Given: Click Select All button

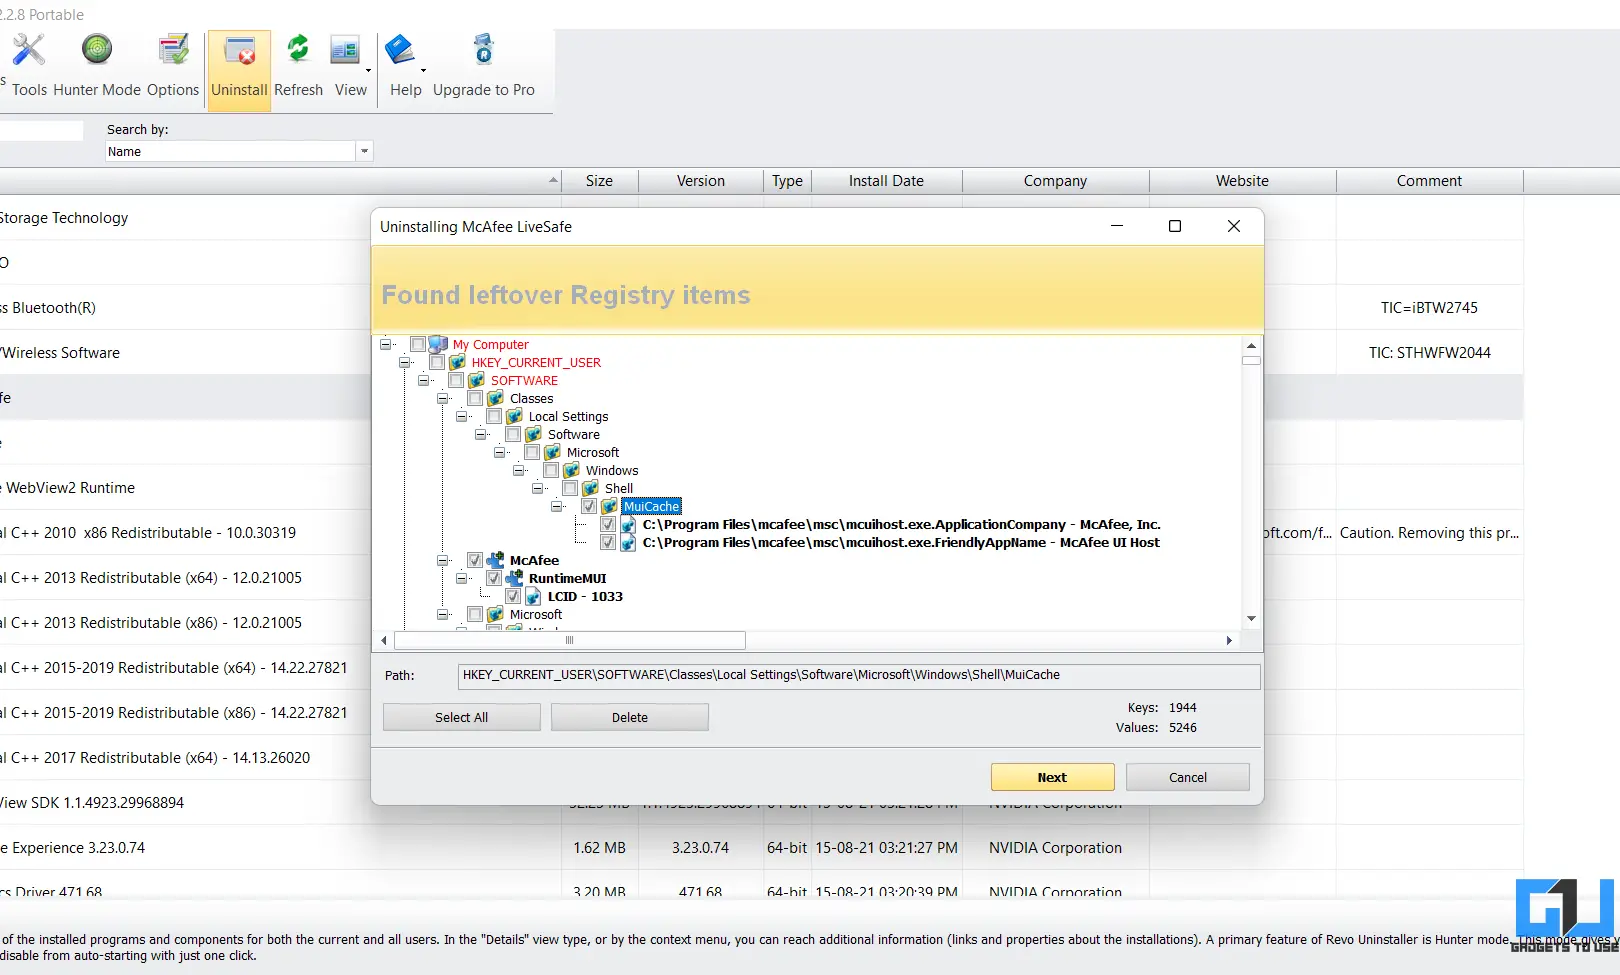Looking at the screenshot, I should (461, 717).
